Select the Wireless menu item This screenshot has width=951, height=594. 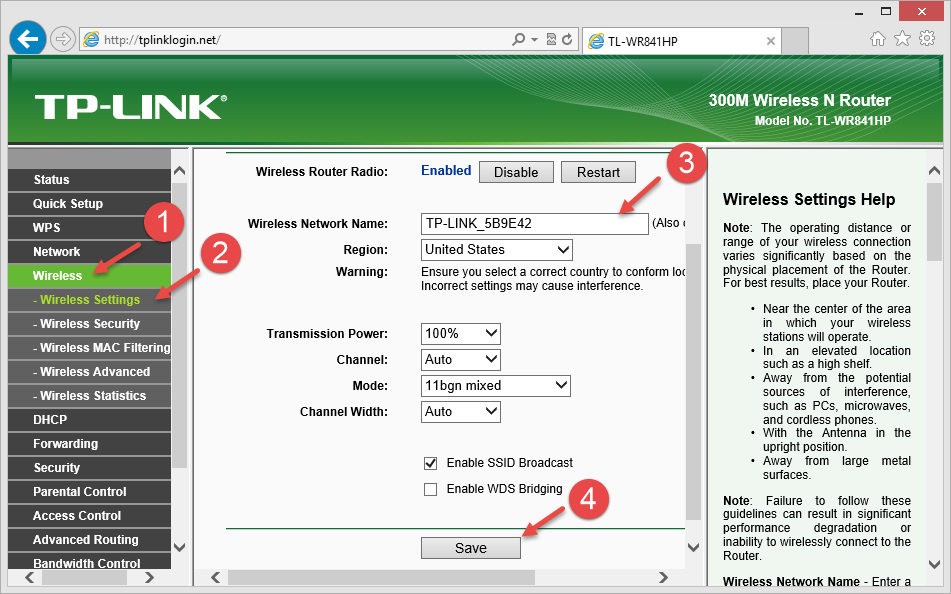click(x=90, y=275)
